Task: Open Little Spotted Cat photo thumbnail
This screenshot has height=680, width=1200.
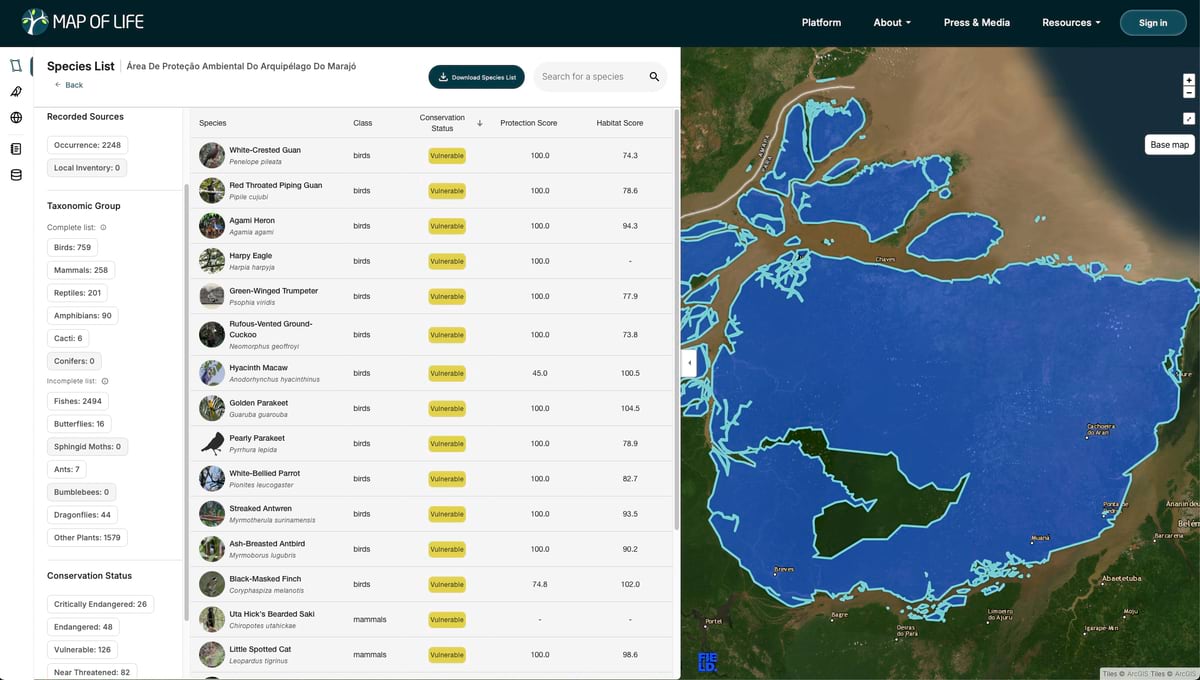Action: 211,655
